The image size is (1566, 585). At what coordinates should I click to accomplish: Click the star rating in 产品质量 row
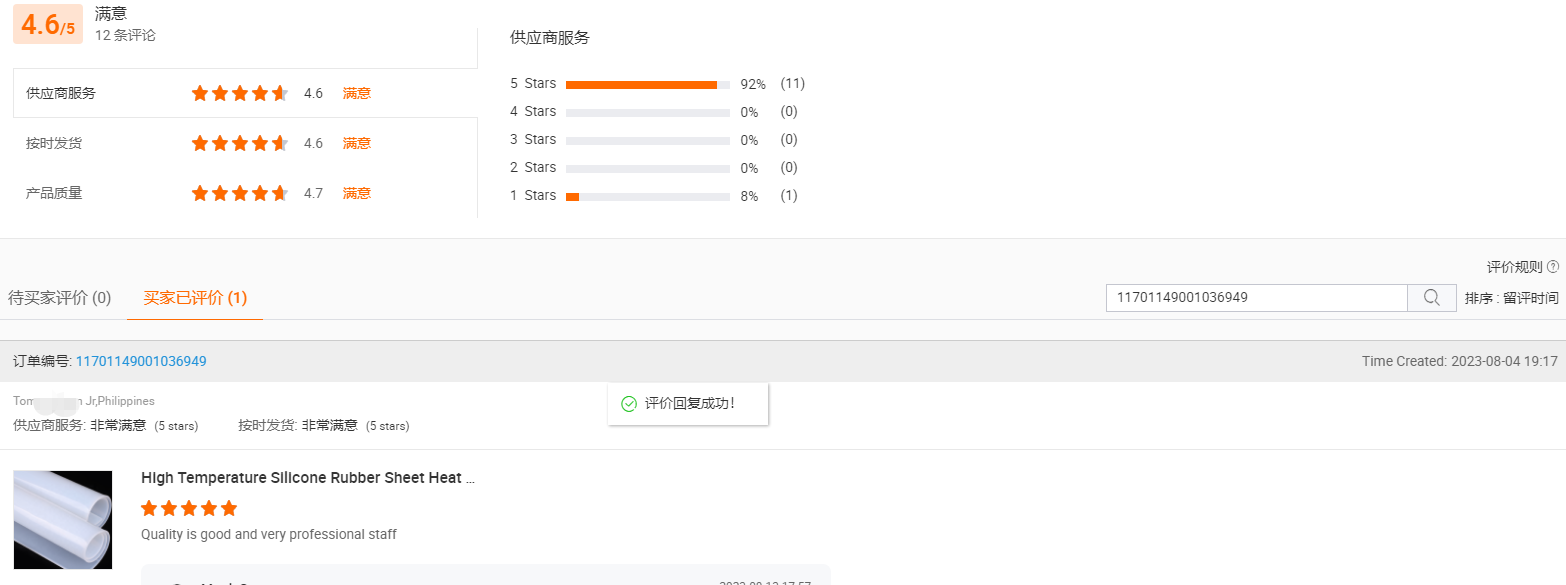tap(240, 193)
